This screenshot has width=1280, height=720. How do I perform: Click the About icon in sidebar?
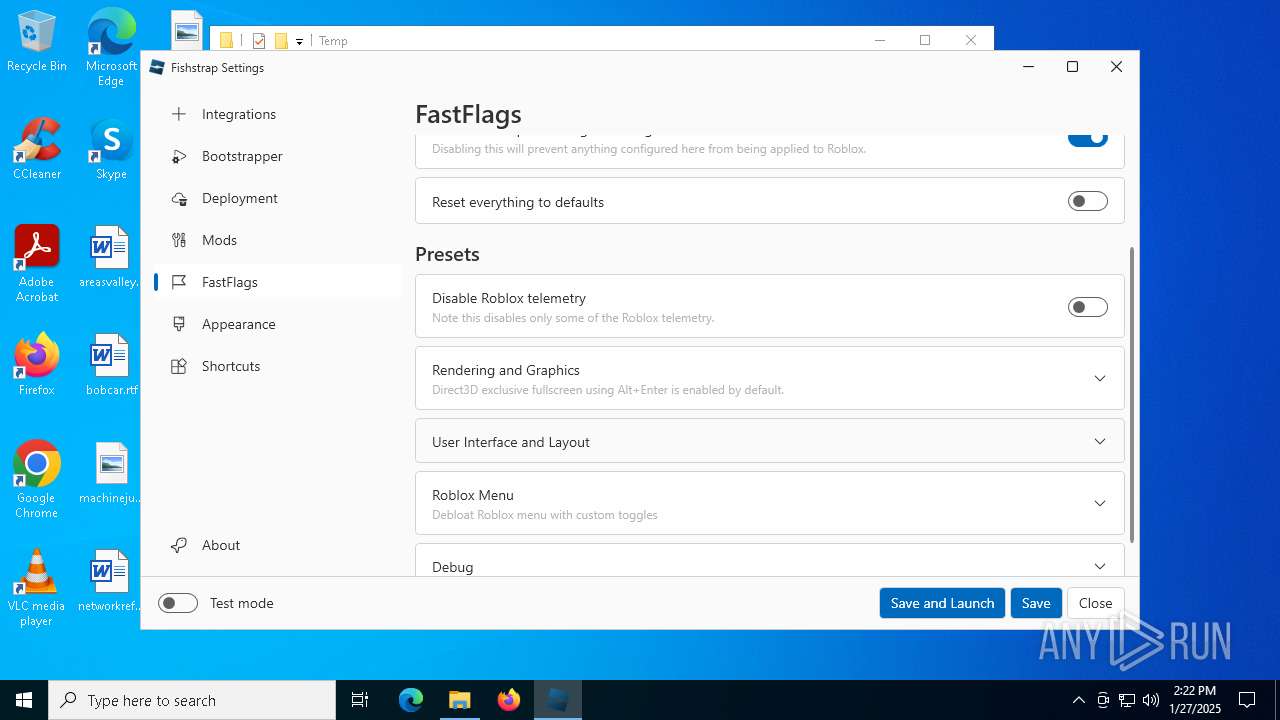tap(179, 545)
